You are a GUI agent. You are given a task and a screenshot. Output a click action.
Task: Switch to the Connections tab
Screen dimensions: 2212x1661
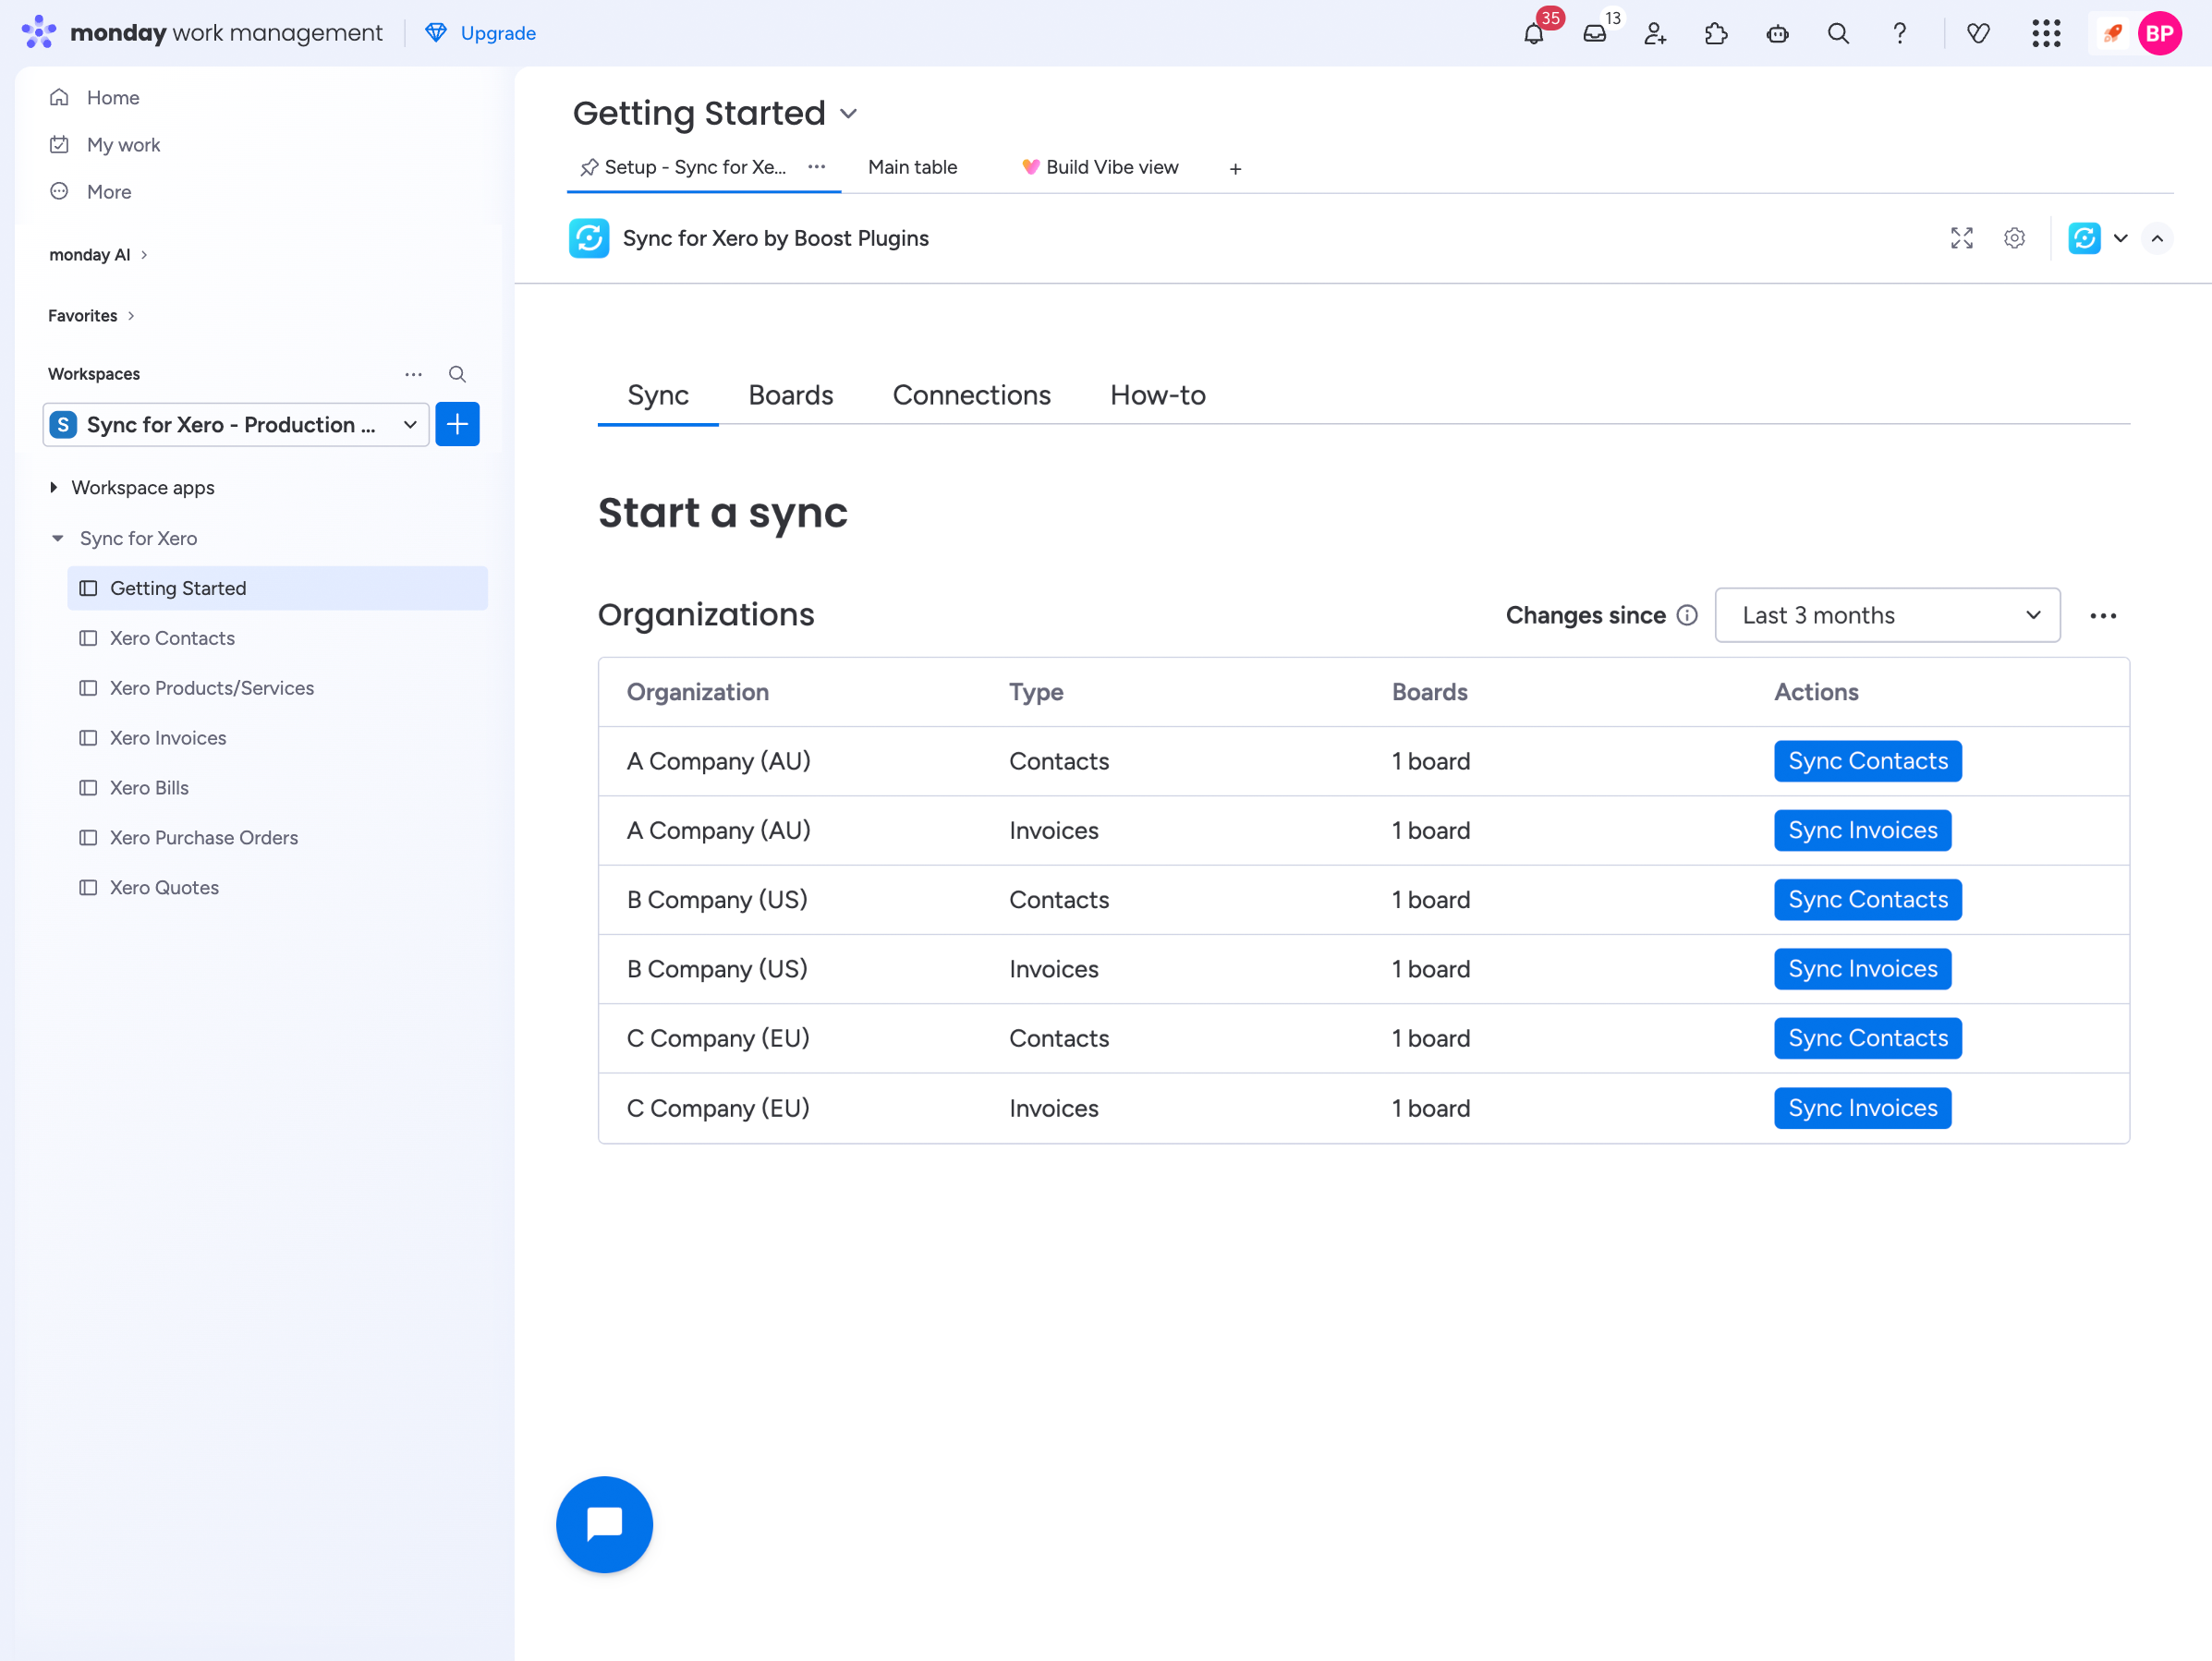[971, 395]
